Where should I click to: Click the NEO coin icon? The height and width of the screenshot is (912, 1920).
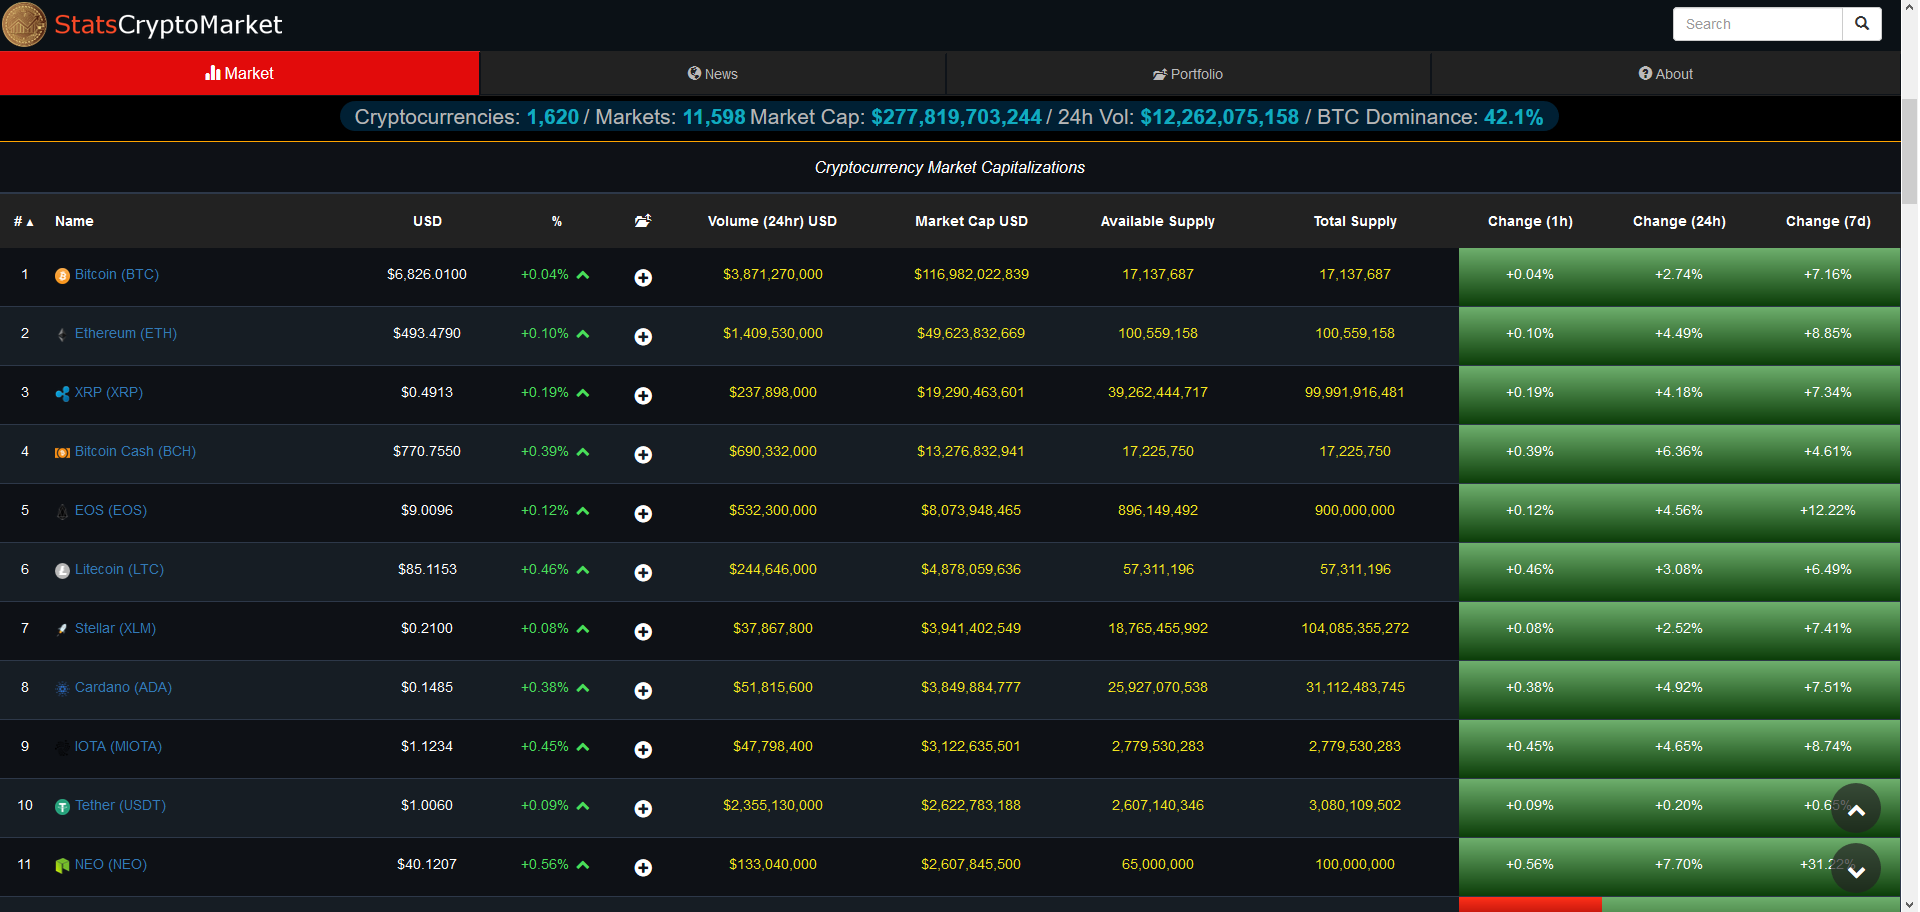pos(62,866)
